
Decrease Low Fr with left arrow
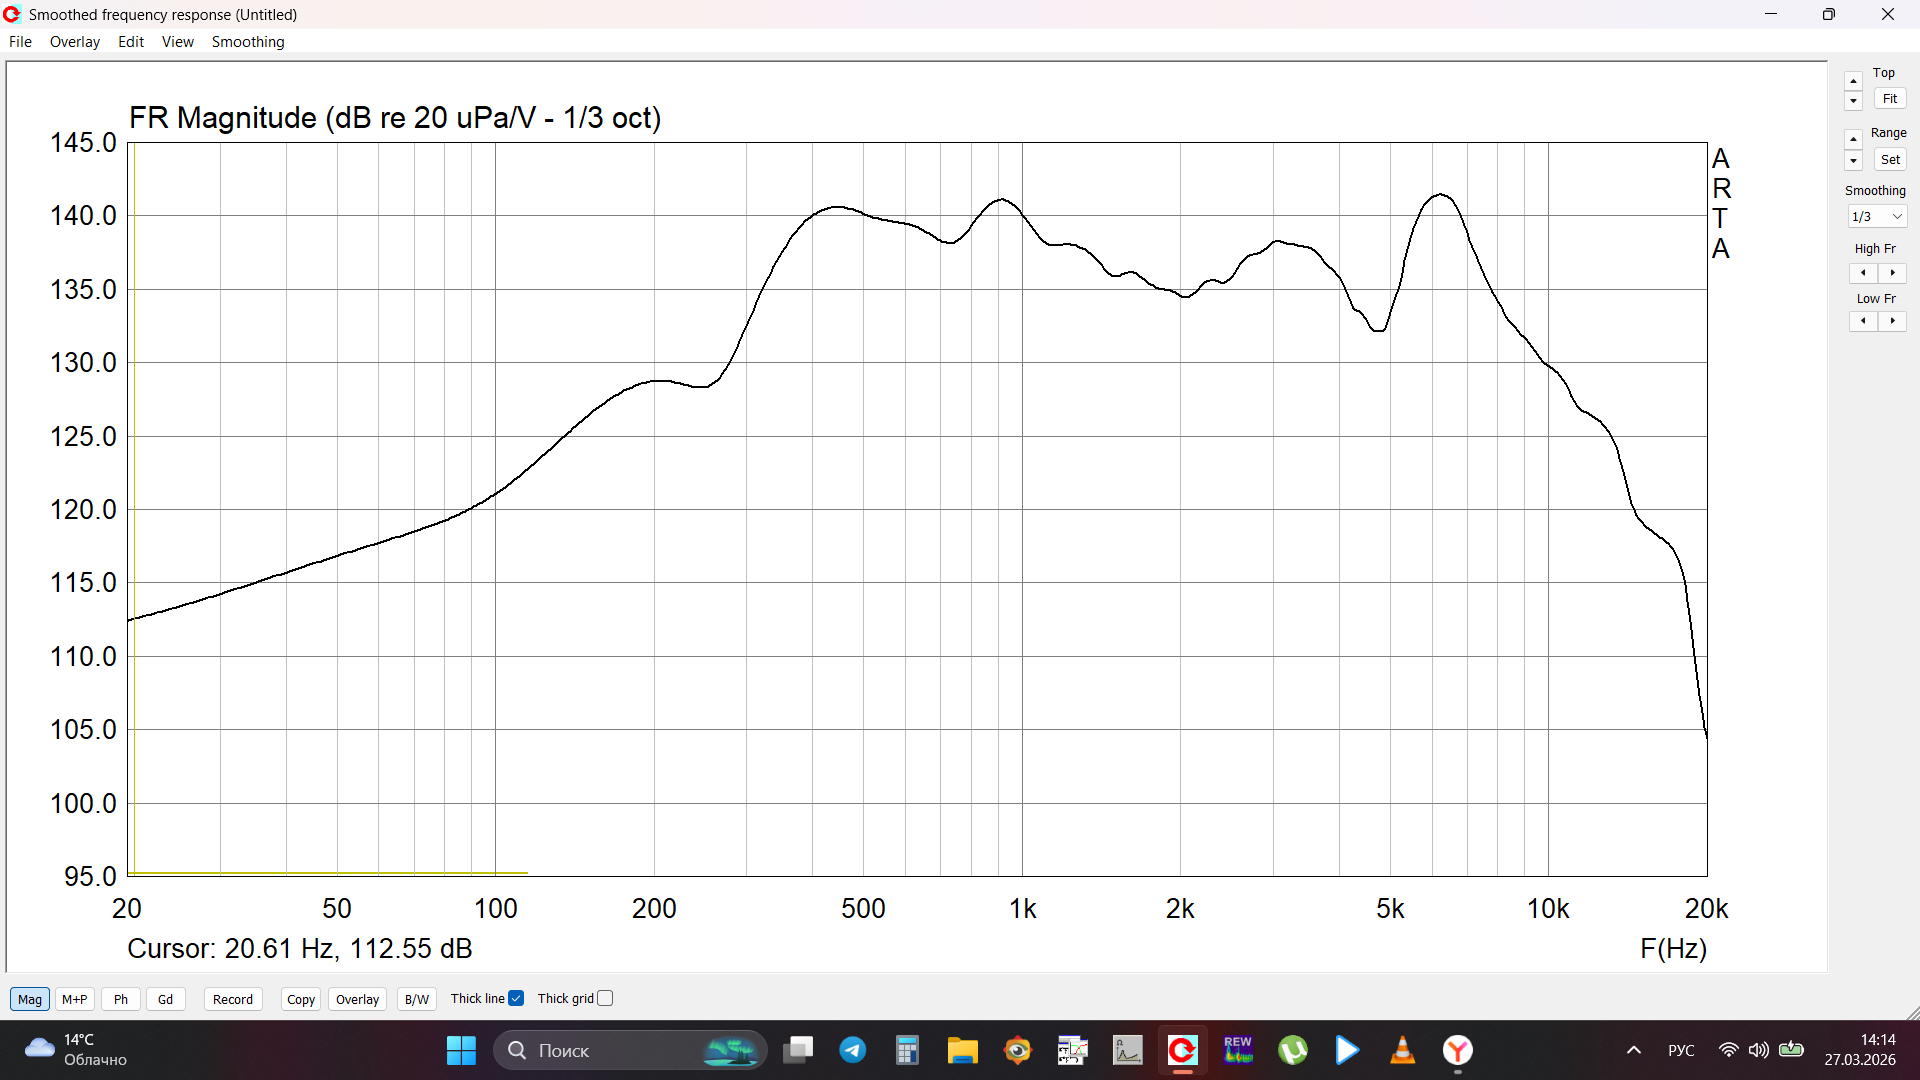pos(1863,321)
